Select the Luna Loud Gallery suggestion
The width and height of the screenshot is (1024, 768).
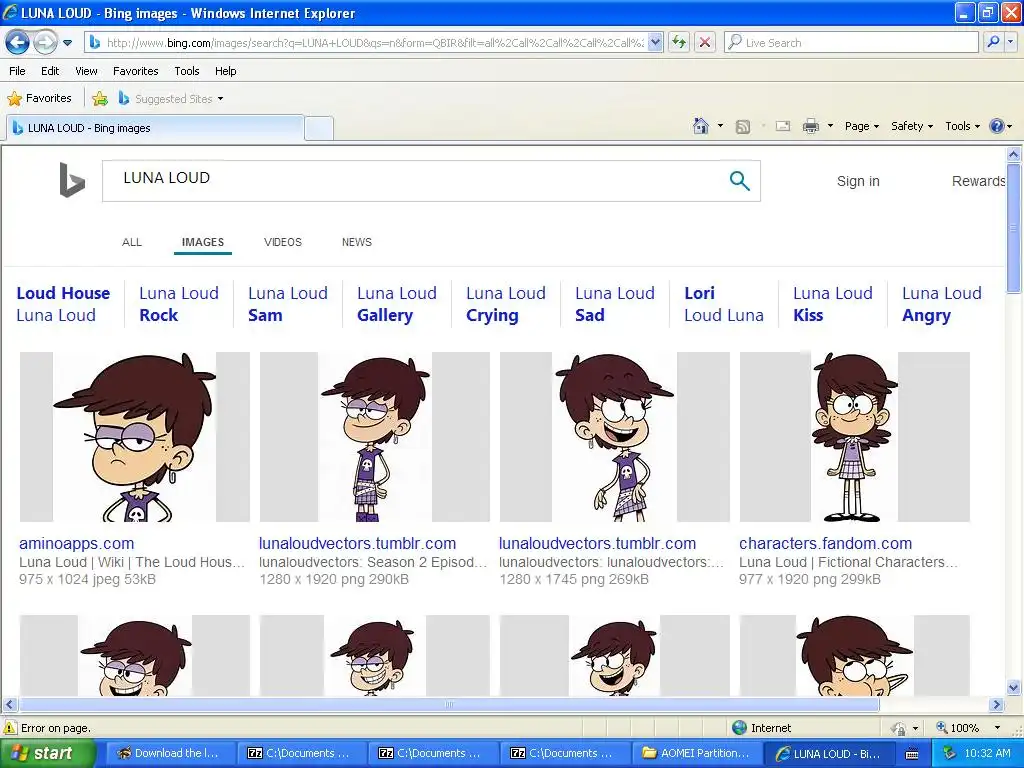click(x=396, y=304)
